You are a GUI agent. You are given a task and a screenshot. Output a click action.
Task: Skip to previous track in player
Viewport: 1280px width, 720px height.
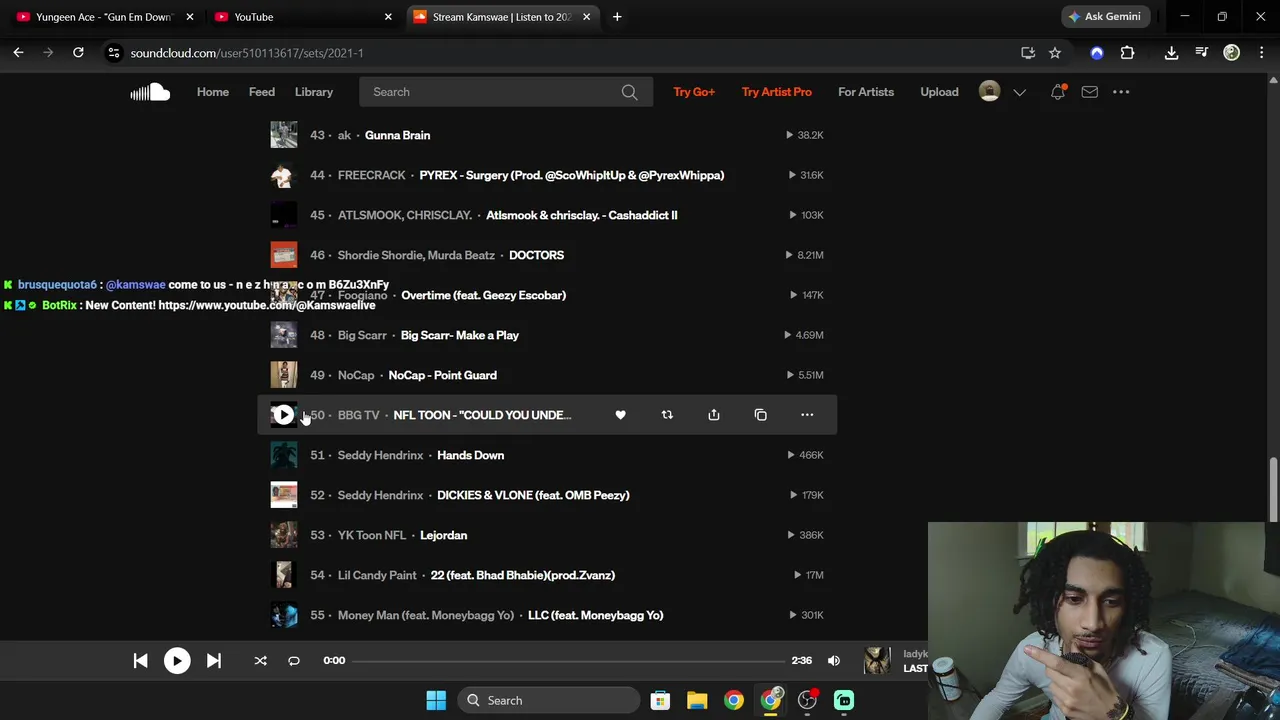coord(140,660)
